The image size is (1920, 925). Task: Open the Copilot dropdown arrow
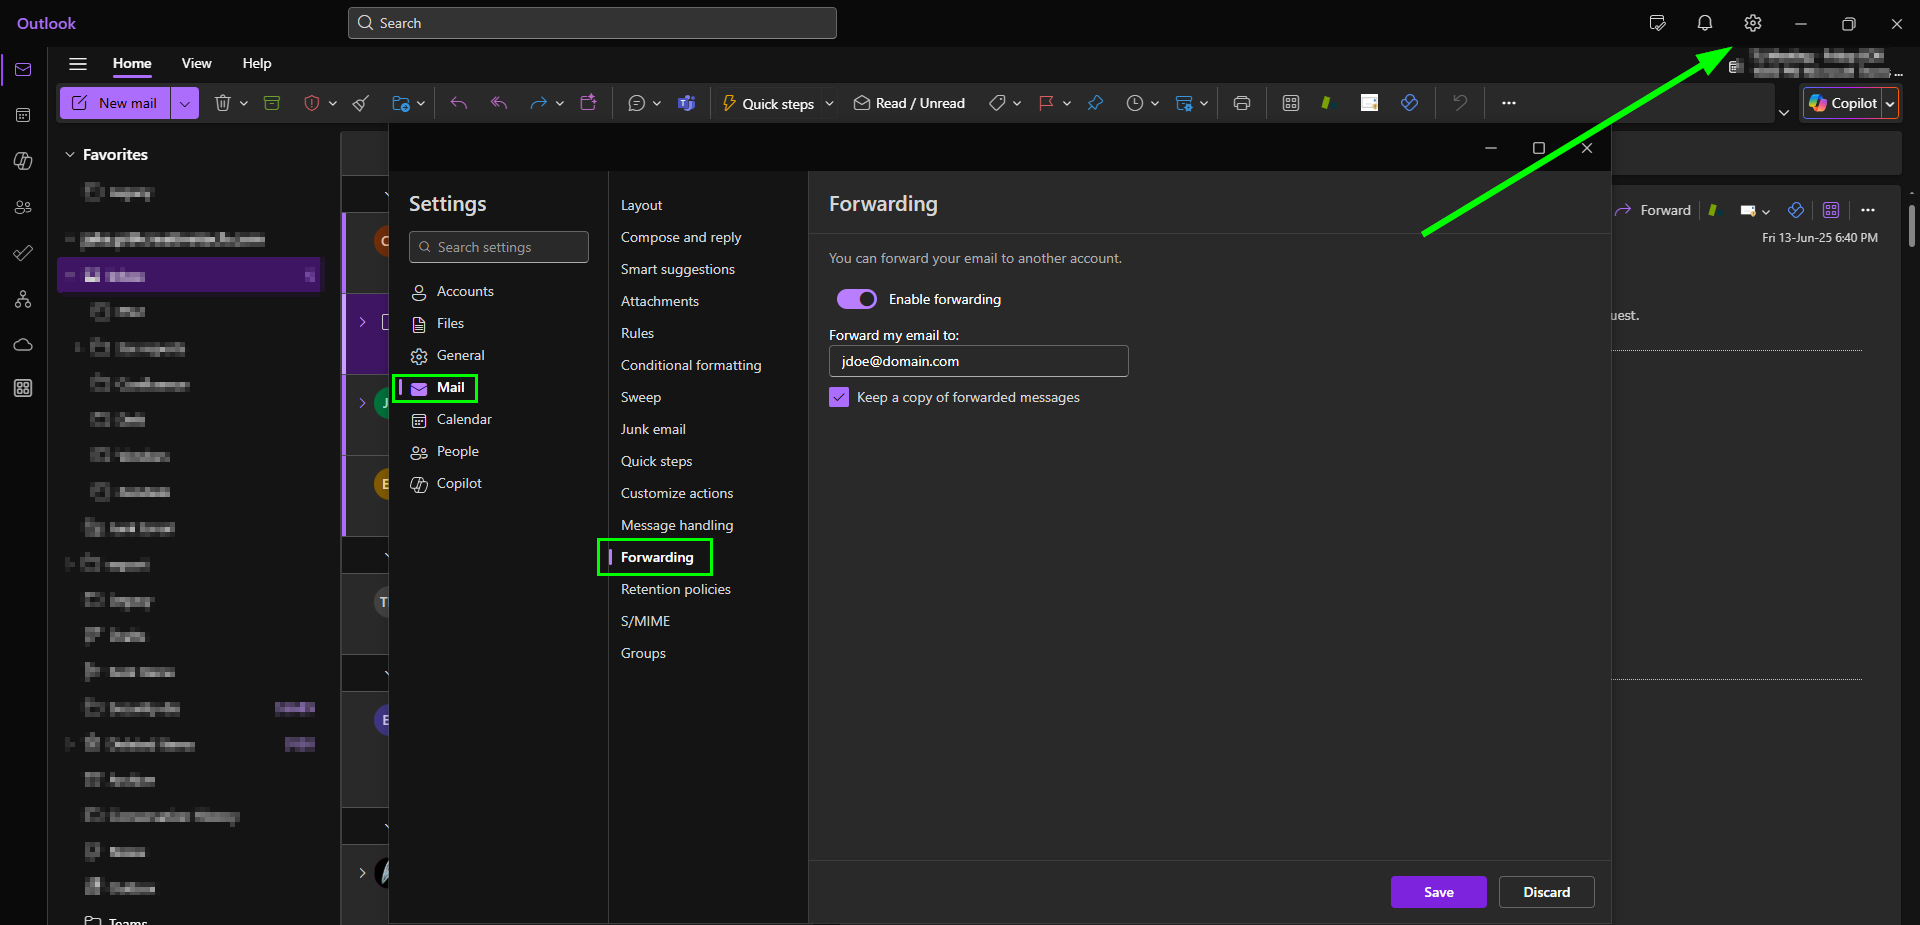click(1890, 103)
